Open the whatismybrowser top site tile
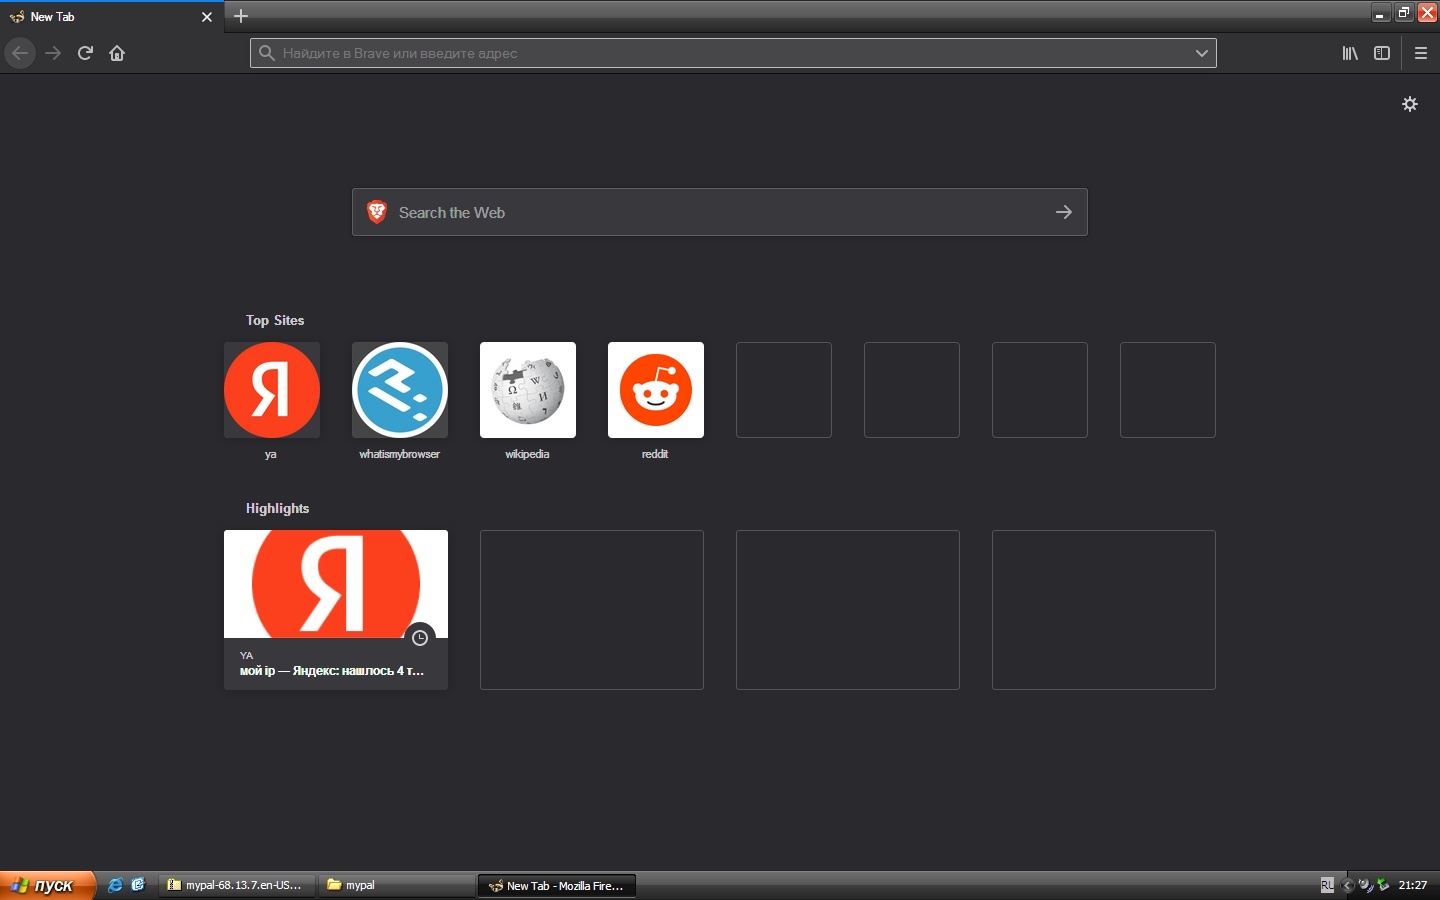Screen dimensions: 1440x900 (400, 390)
